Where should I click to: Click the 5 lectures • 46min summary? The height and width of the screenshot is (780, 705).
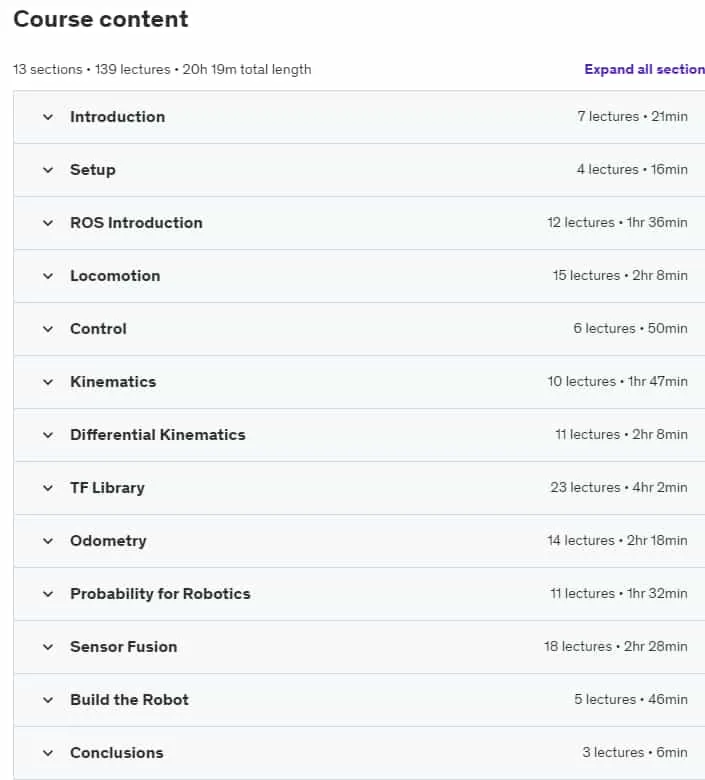click(631, 699)
